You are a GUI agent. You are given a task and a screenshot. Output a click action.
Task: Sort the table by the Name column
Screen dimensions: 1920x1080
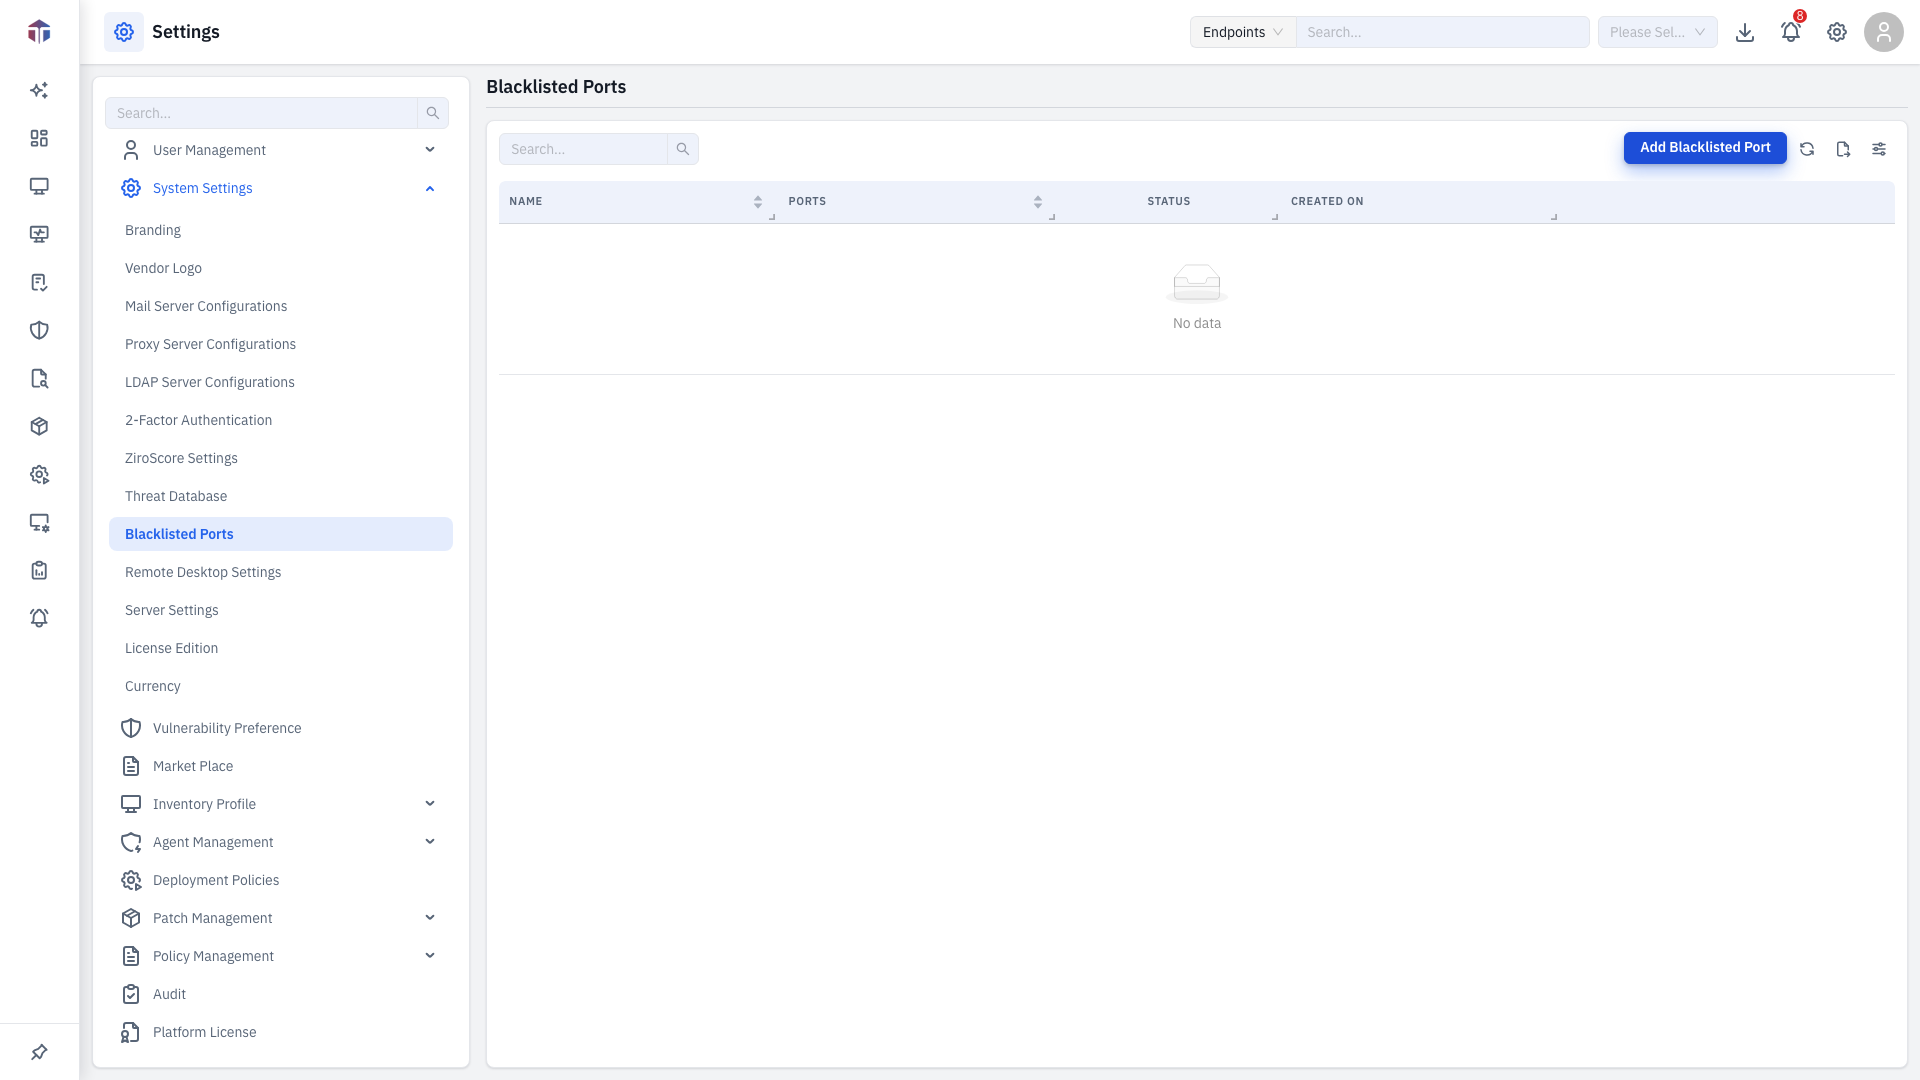pyautogui.click(x=758, y=202)
